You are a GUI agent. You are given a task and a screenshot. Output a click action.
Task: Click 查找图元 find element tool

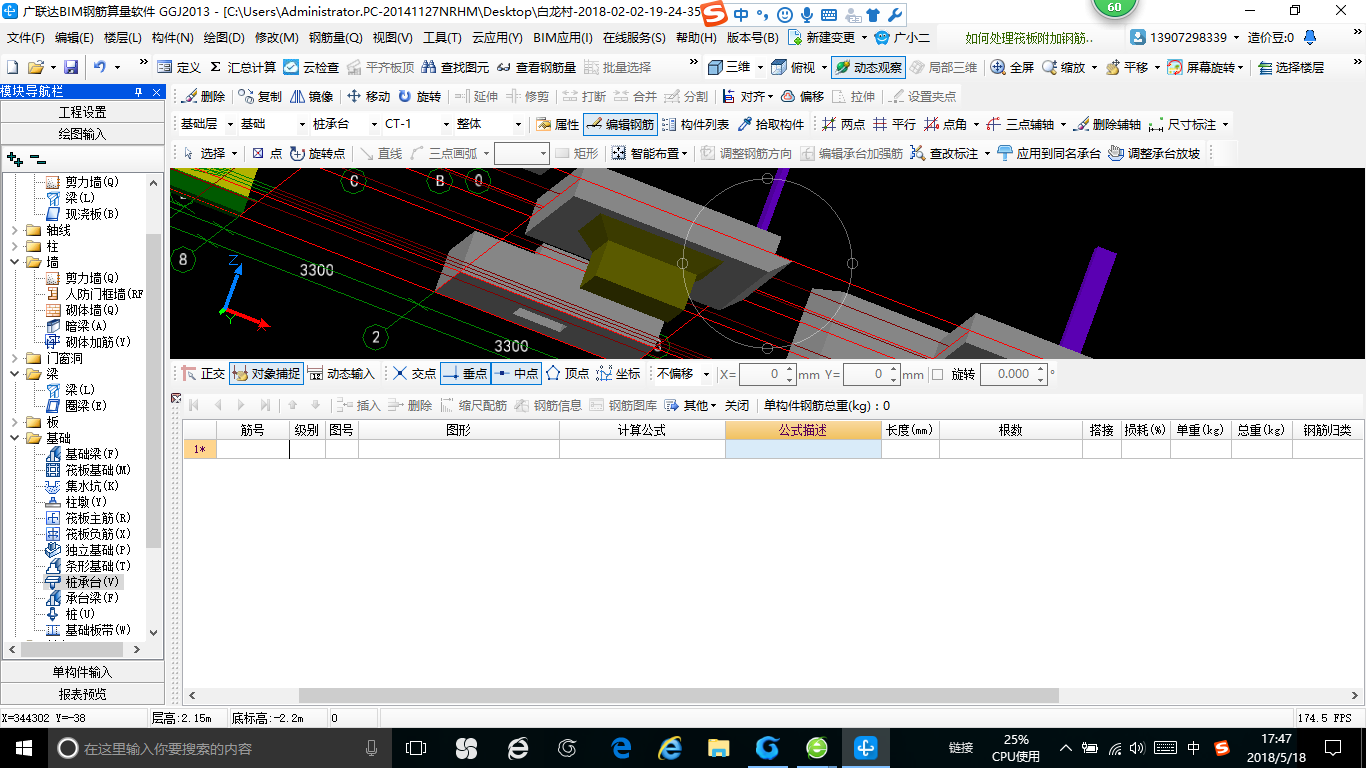[455, 67]
